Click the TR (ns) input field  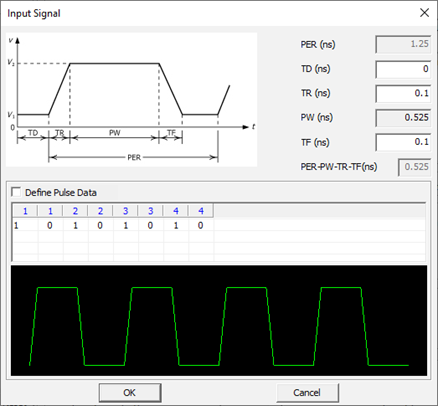[403, 93]
